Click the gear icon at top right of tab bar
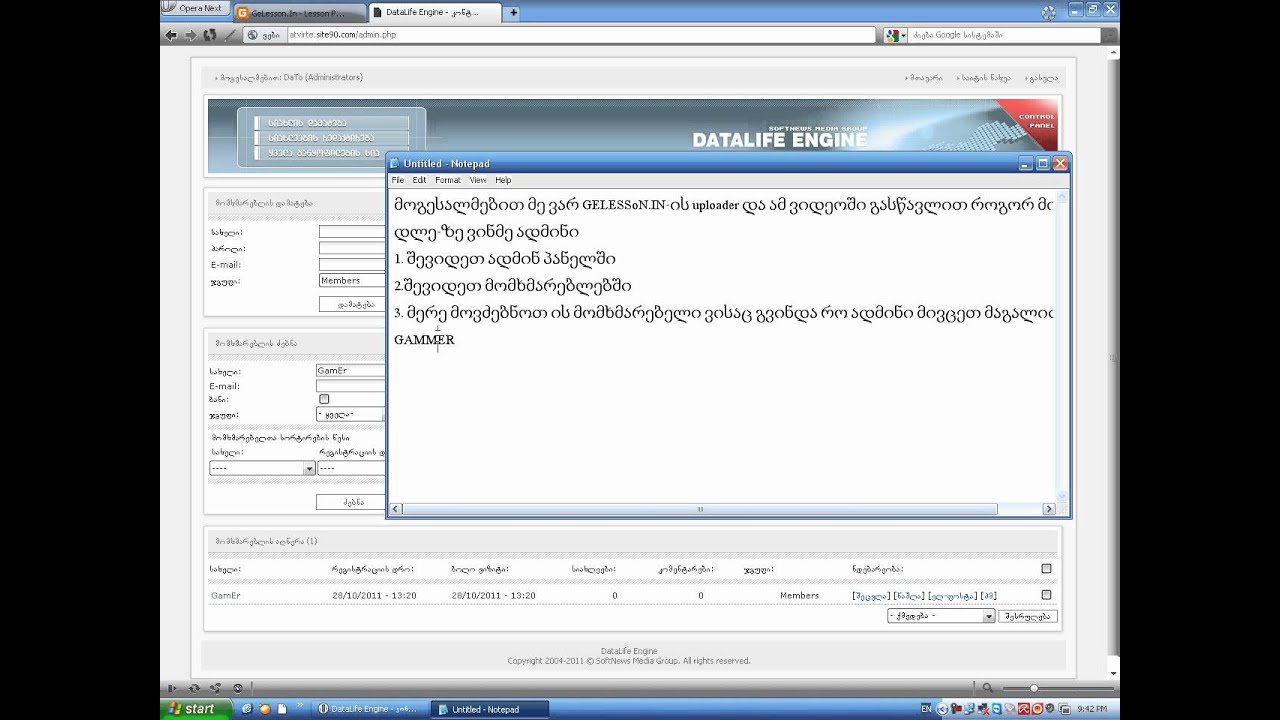Viewport: 1280px width, 720px height. click(1048, 13)
